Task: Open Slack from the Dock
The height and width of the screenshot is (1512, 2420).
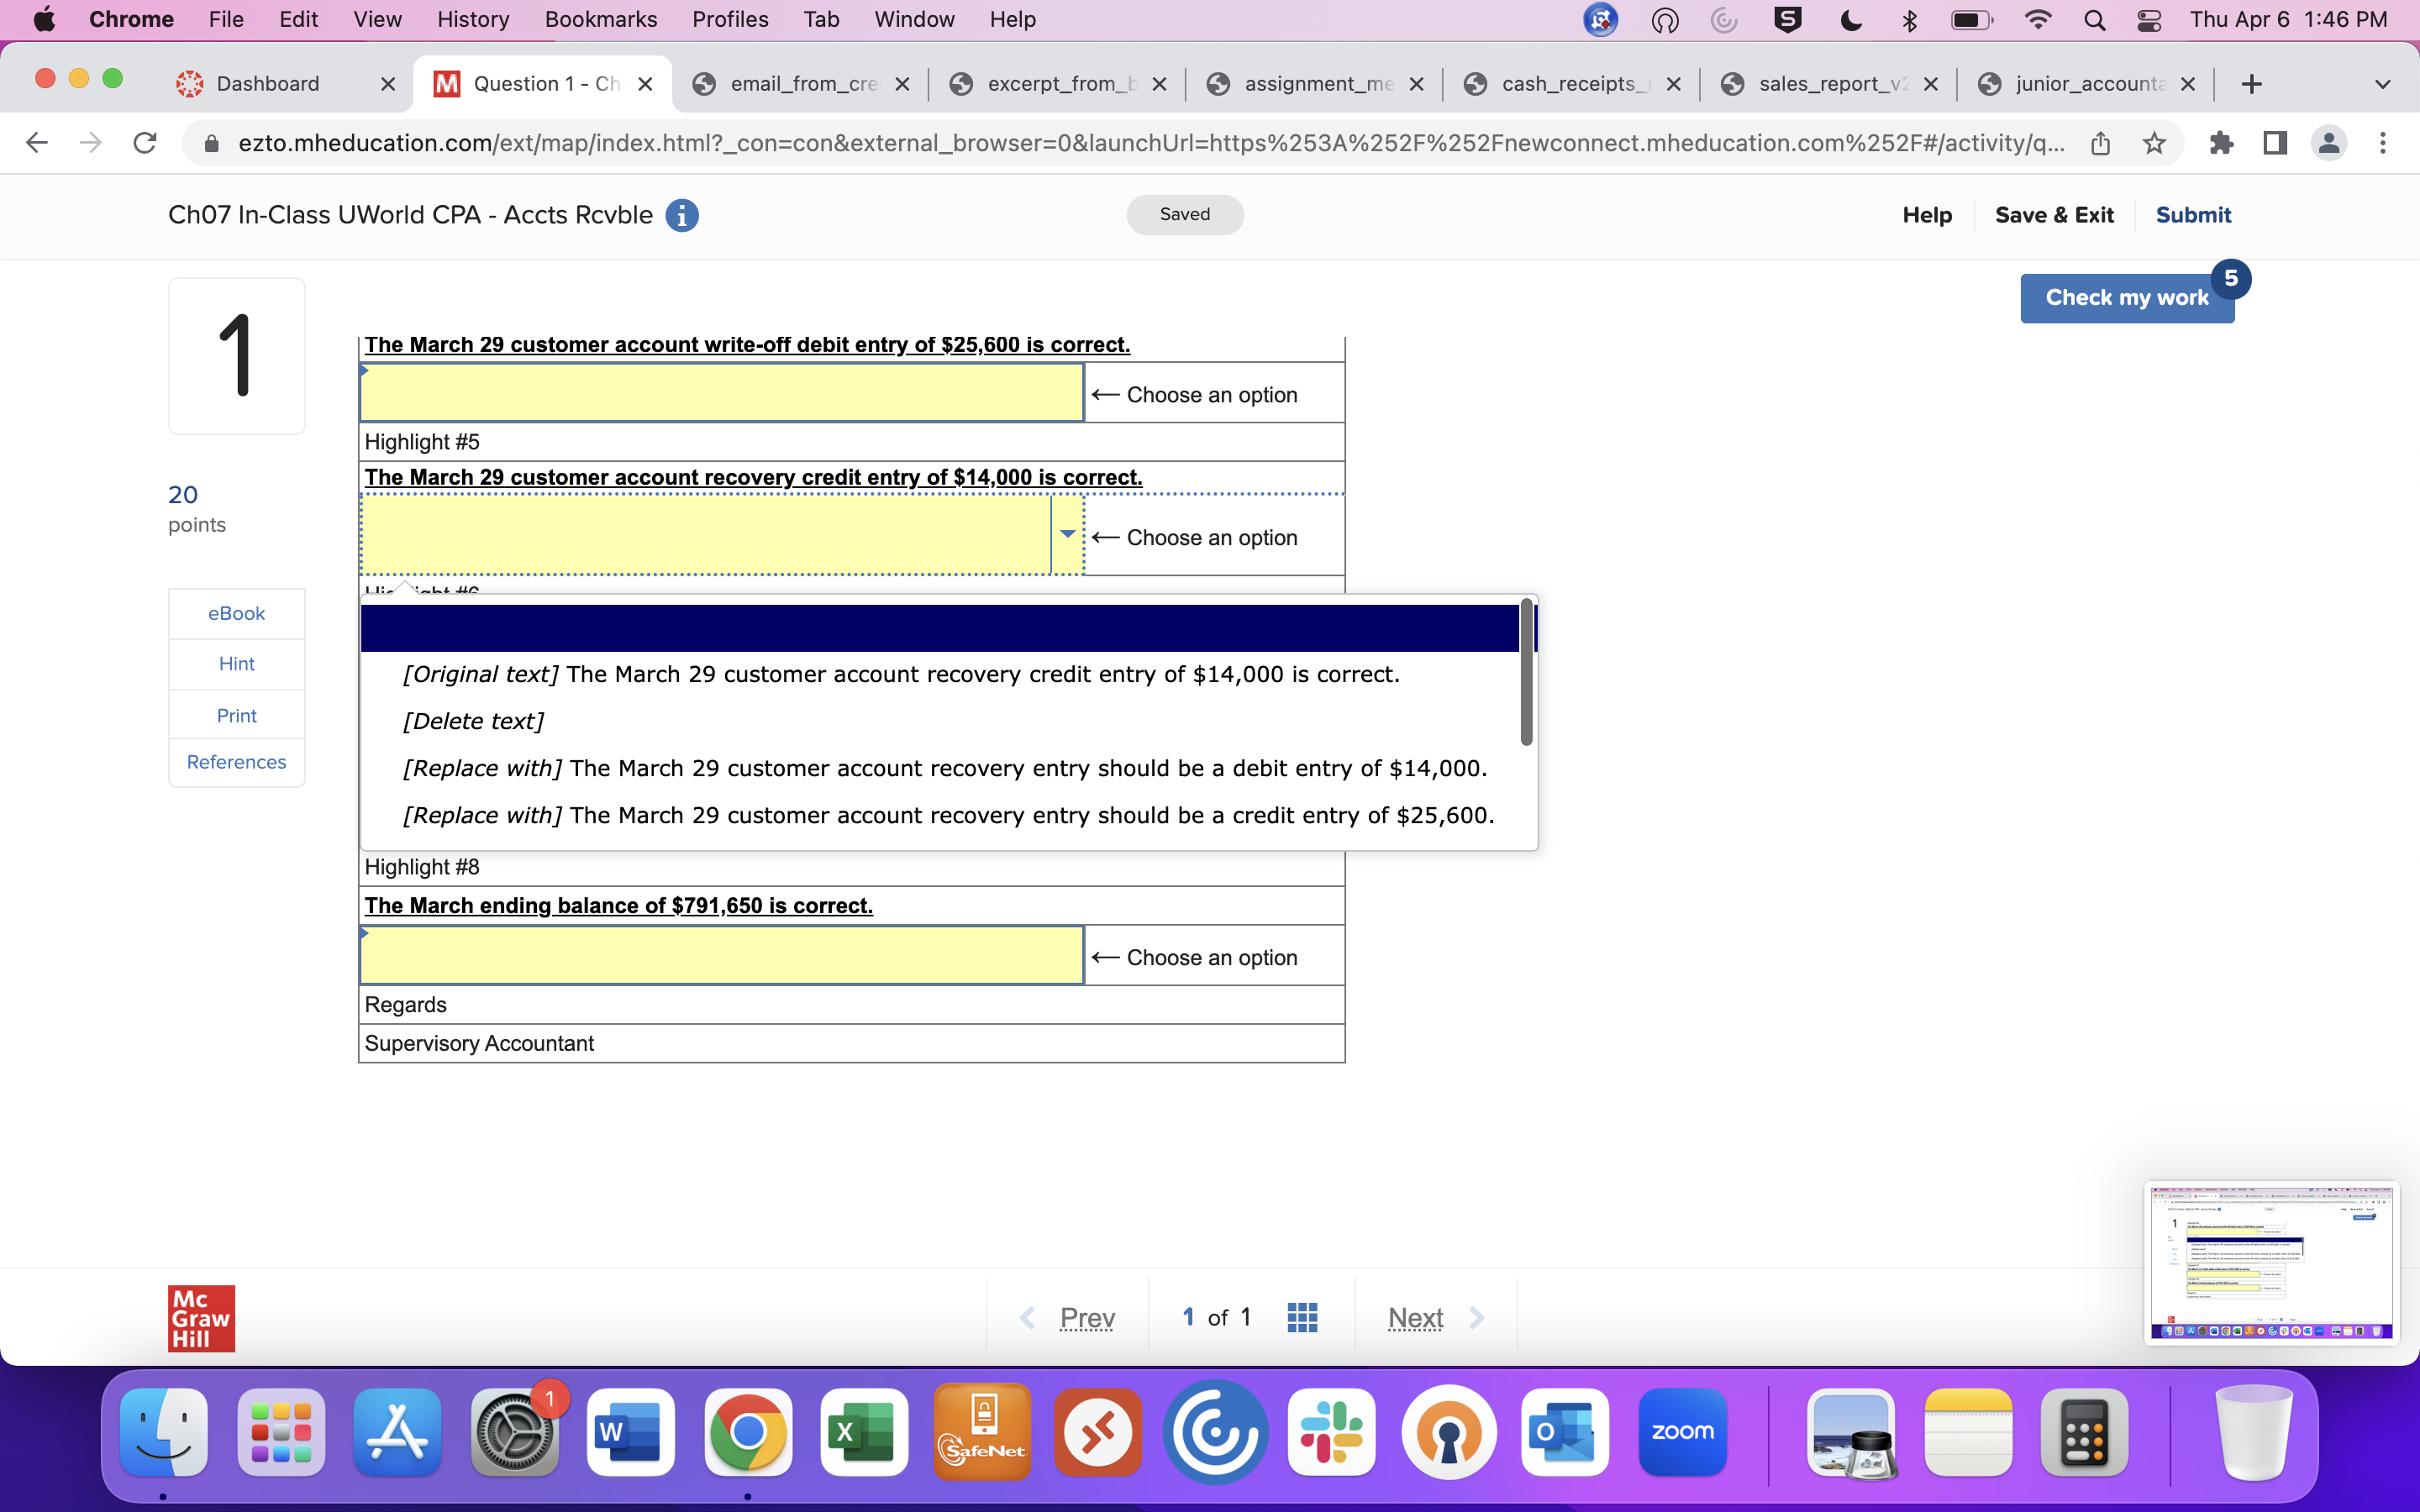Action: coord(1332,1432)
